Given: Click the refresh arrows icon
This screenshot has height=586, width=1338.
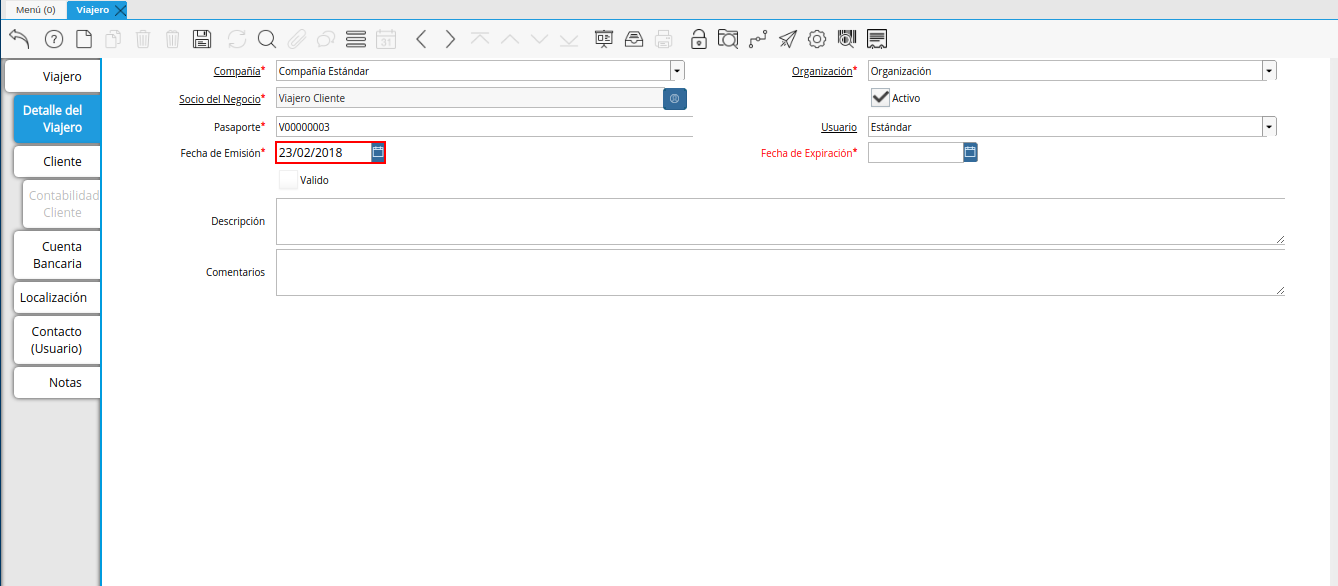Looking at the screenshot, I should (237, 39).
